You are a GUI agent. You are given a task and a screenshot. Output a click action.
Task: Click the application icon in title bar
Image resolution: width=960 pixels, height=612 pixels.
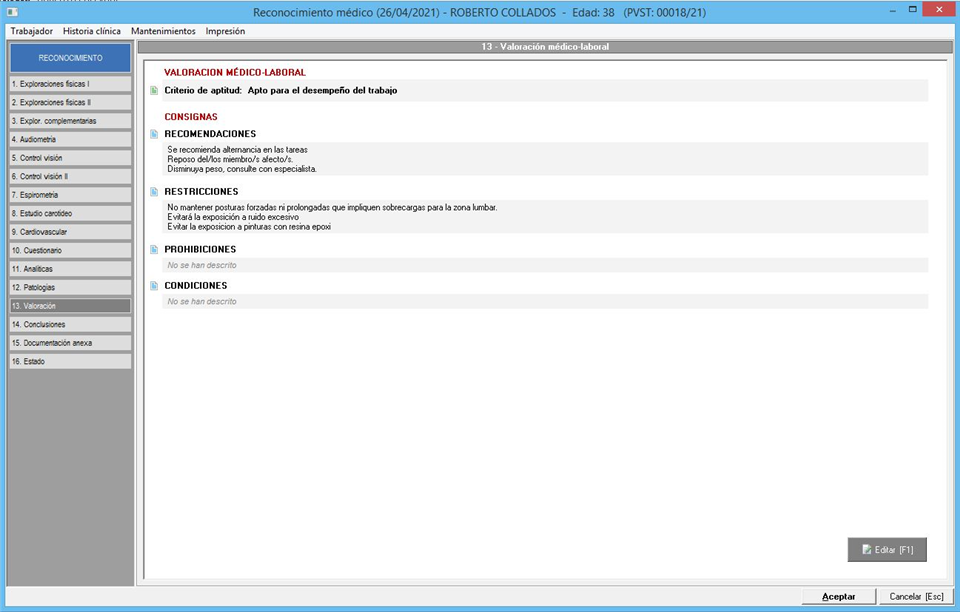coord(12,12)
